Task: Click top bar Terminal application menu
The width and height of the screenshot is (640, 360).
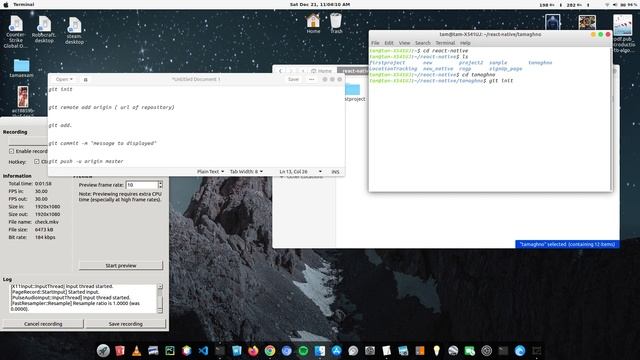Action: click(23, 4)
